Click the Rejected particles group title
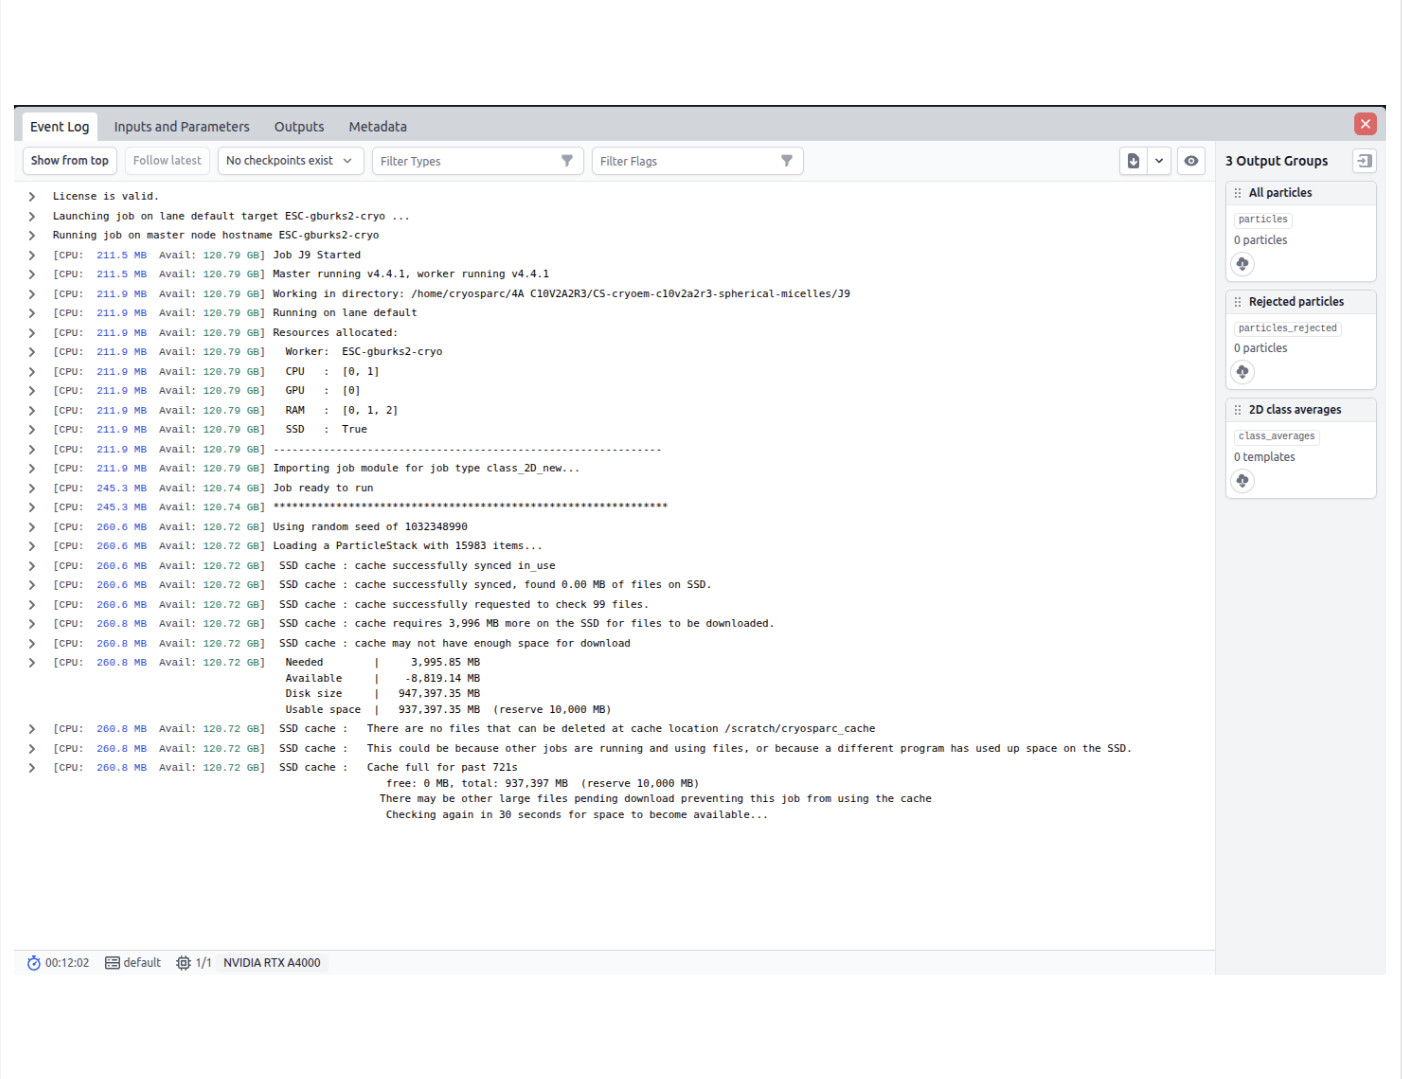This screenshot has width=1402, height=1079. pos(1296,302)
